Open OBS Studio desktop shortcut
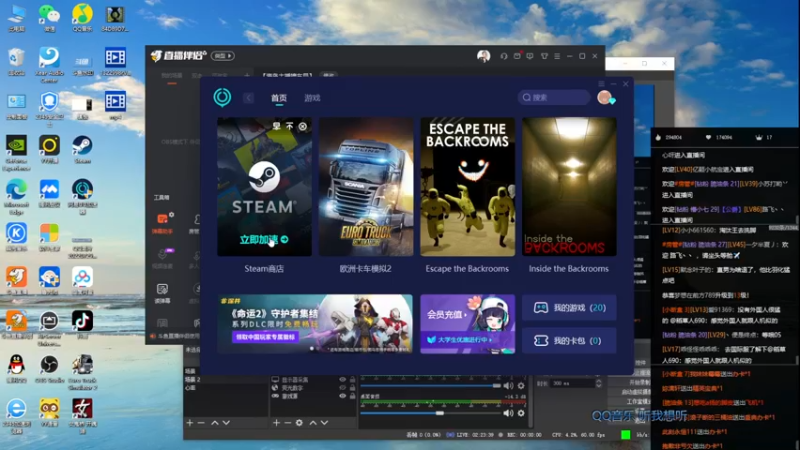Image resolution: width=800 pixels, height=450 pixels. coord(49,369)
